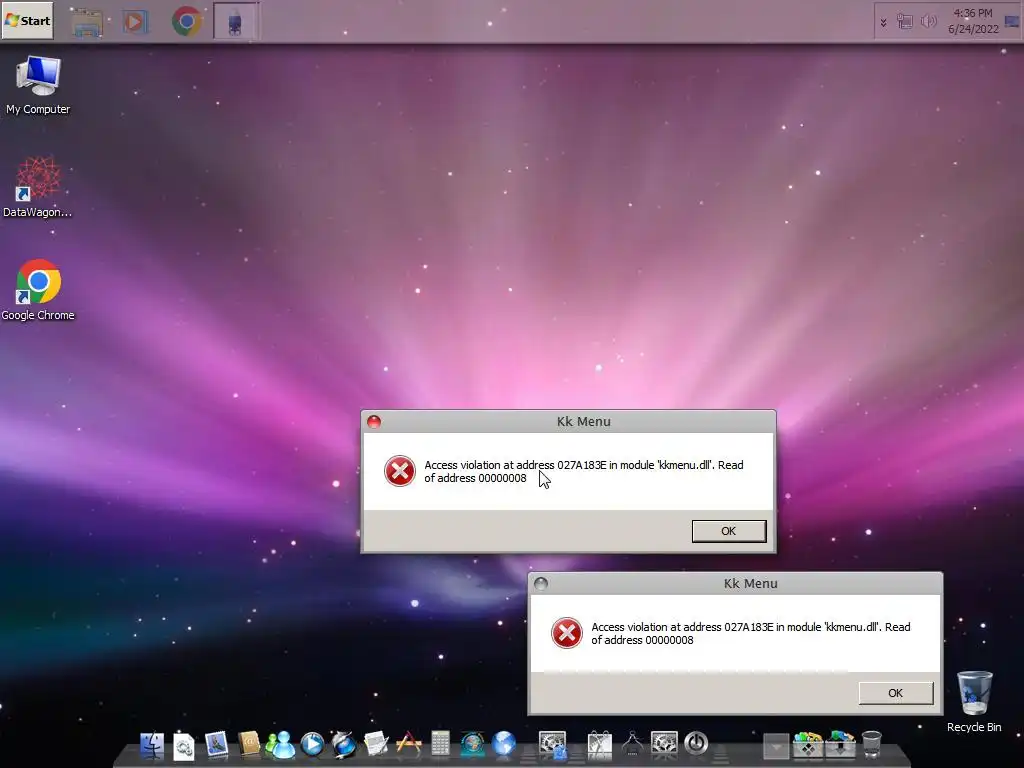Viewport: 1024px width, 768px height.
Task: Open the compass divider dock icon
Action: pos(632,746)
